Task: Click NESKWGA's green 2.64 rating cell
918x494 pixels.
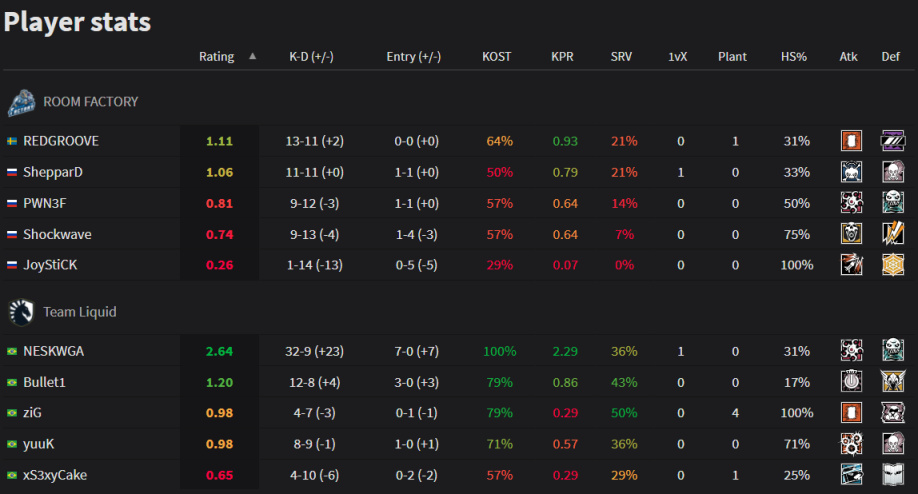Action: [x=219, y=351]
